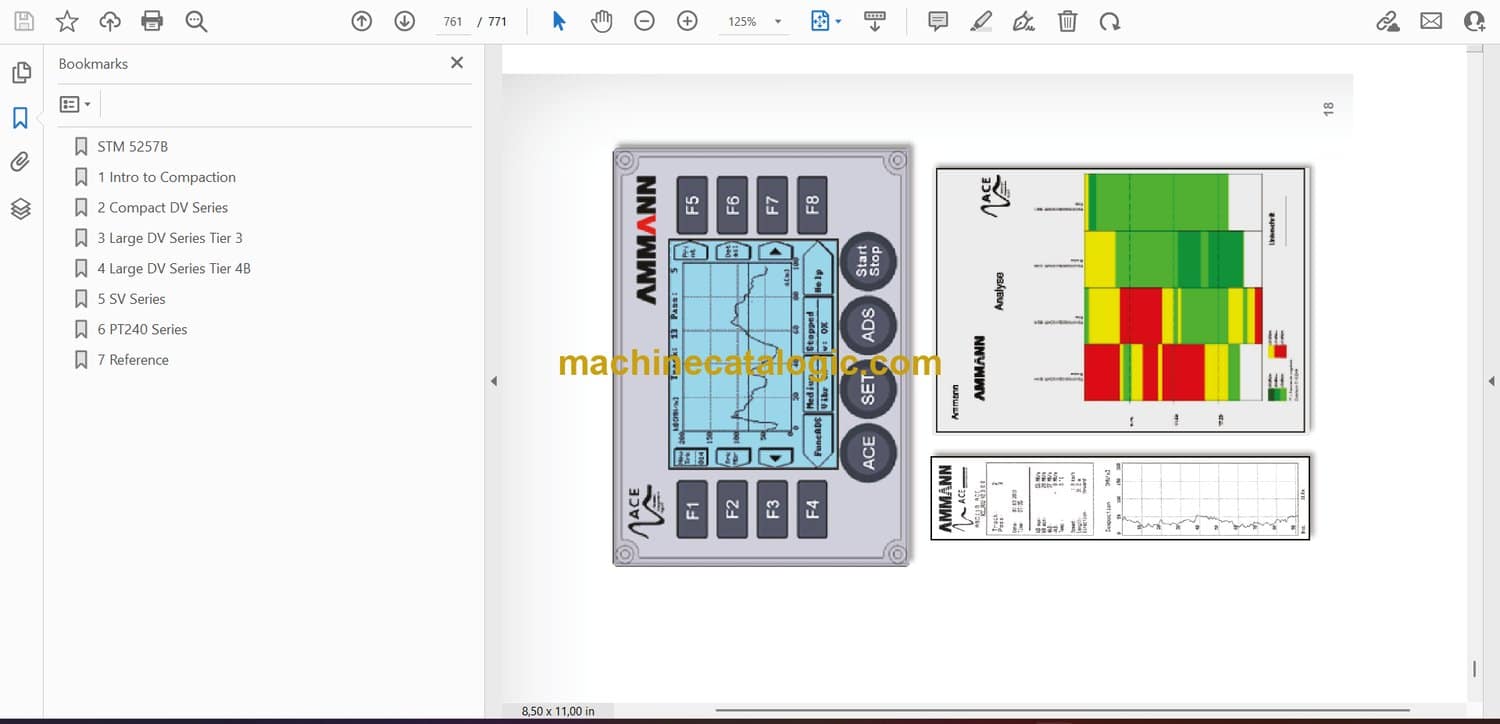The height and width of the screenshot is (724, 1500).
Task: Zoom in using the plus button
Action: [x=687, y=21]
